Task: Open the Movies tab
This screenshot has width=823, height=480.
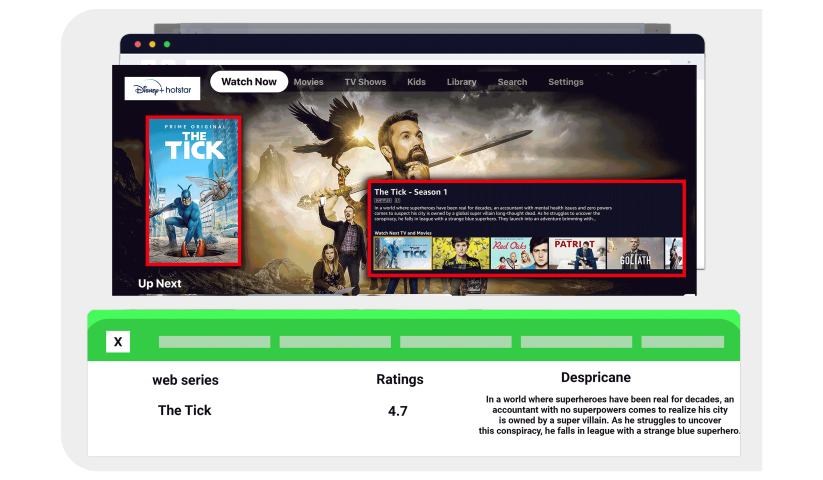Action: tap(309, 82)
